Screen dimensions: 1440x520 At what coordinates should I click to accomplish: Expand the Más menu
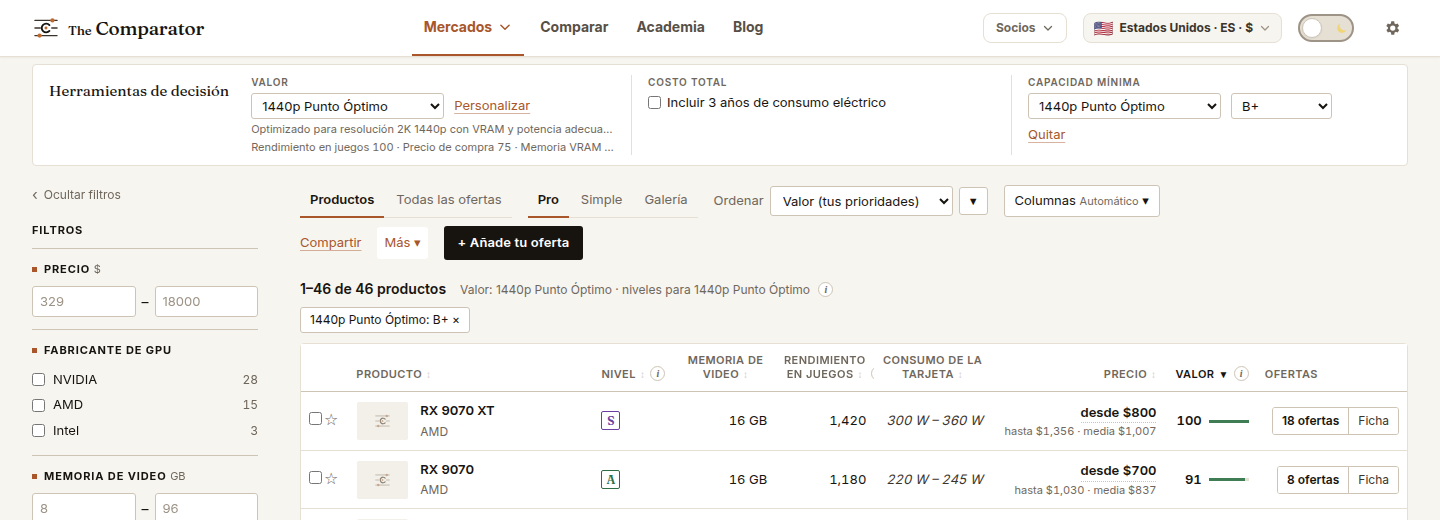click(403, 243)
